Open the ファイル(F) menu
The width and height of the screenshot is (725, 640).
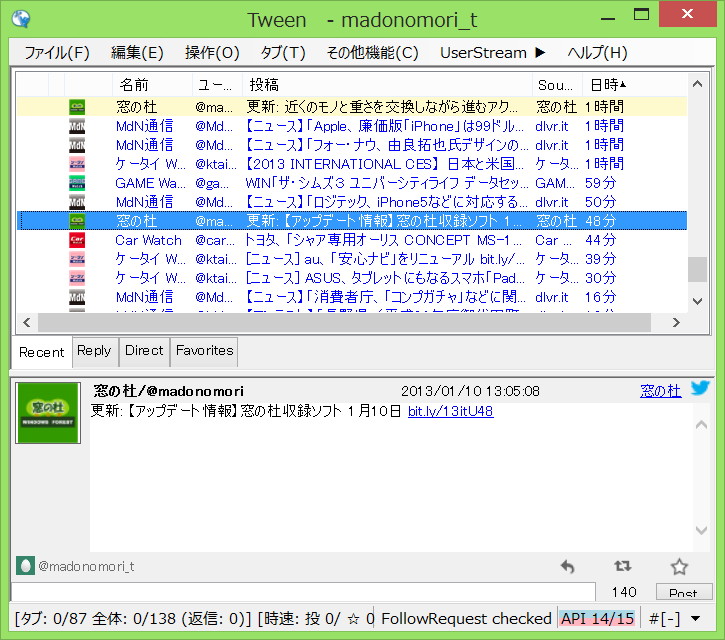point(56,53)
